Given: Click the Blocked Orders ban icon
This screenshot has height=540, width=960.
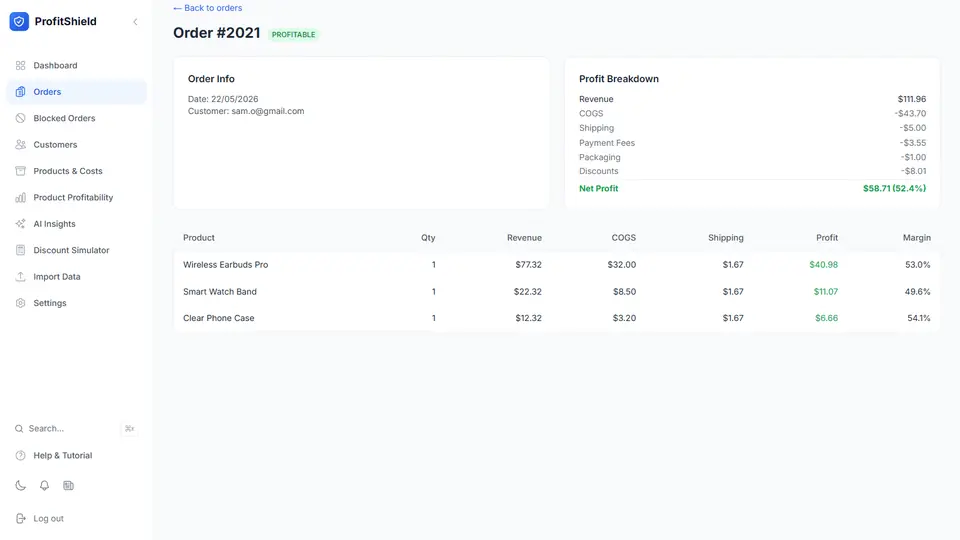Looking at the screenshot, I should tap(20, 118).
